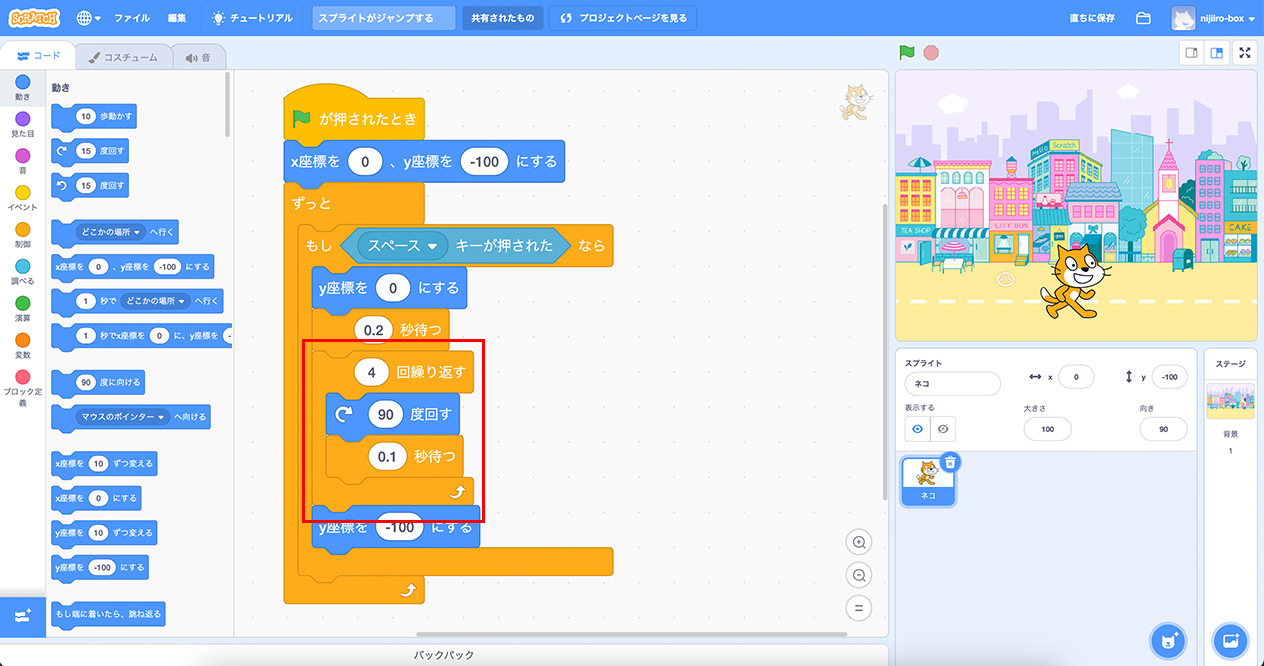Open the choose sprite button
Image resolution: width=1264 pixels, height=666 pixels.
pyautogui.click(x=1168, y=640)
